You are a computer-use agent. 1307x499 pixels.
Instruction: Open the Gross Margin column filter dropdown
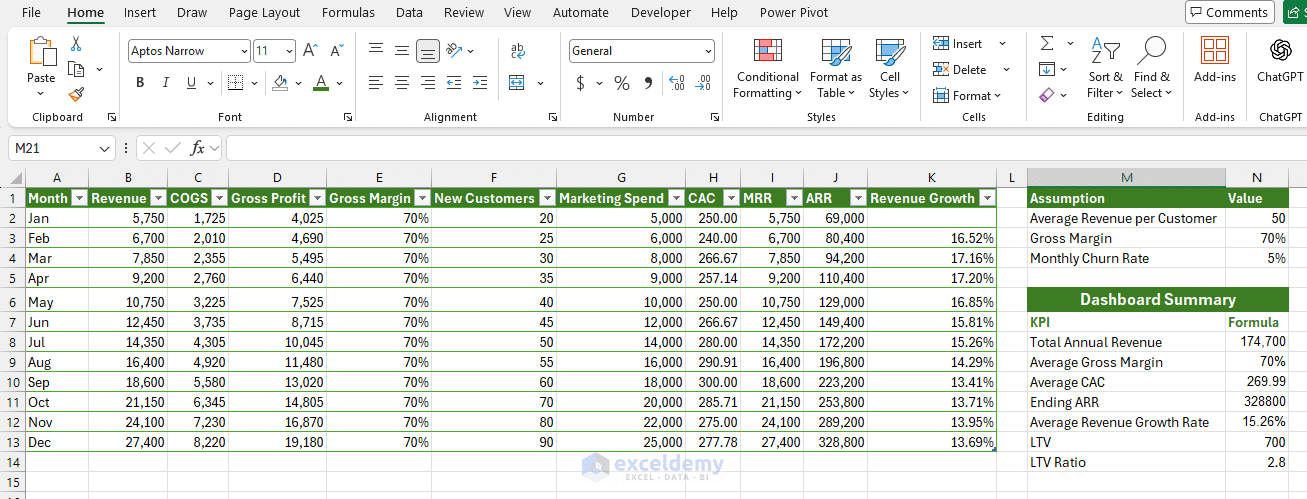pos(422,198)
